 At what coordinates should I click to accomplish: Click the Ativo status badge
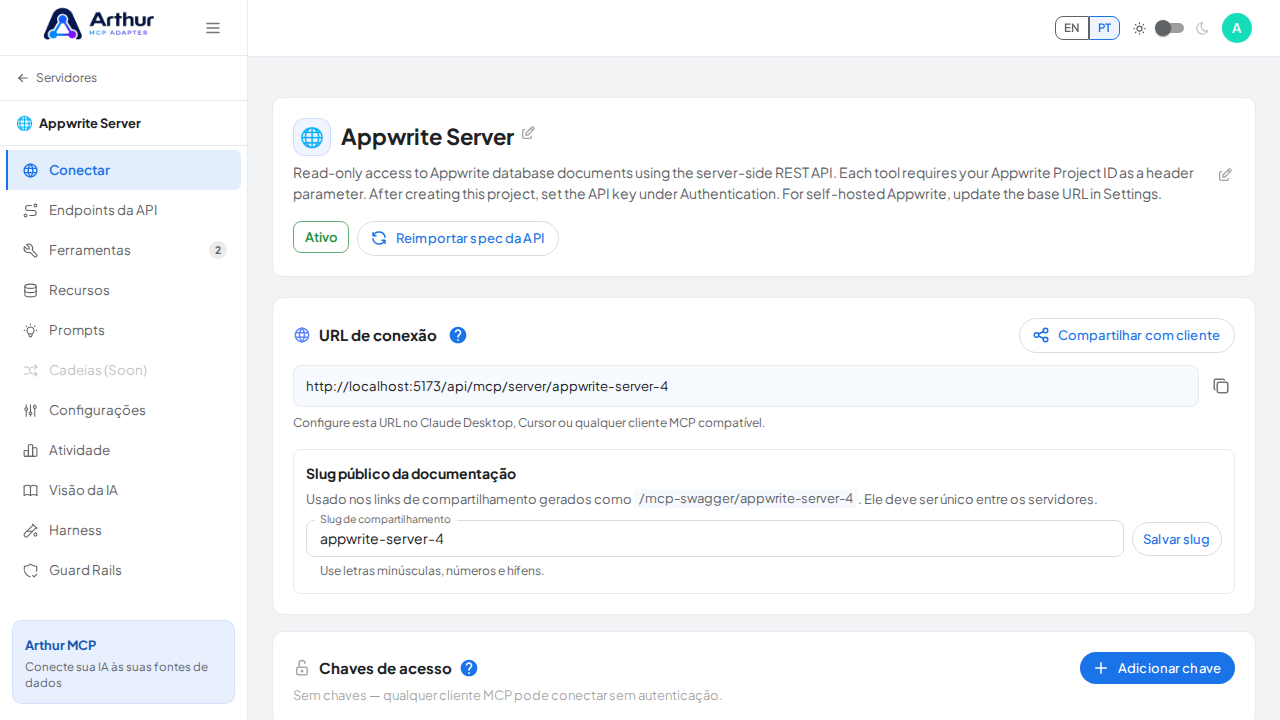321,237
